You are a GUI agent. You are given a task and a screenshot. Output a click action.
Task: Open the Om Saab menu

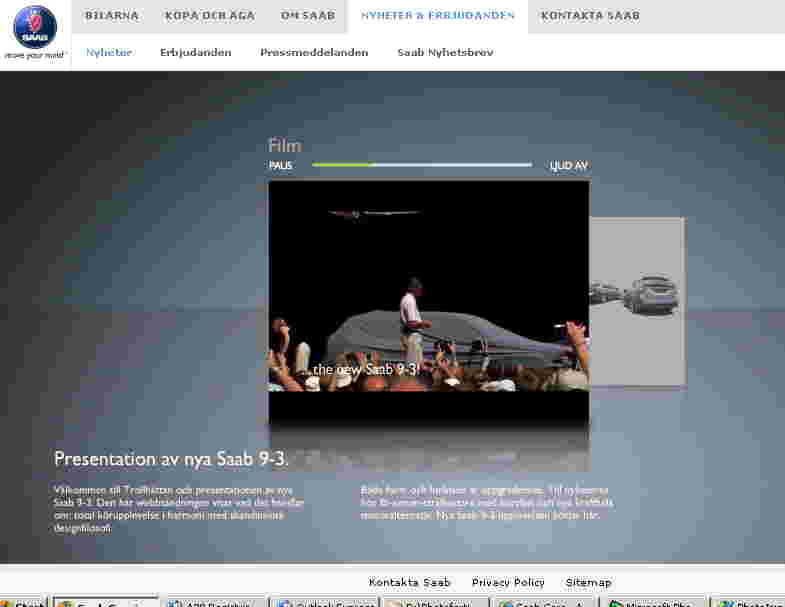(308, 16)
